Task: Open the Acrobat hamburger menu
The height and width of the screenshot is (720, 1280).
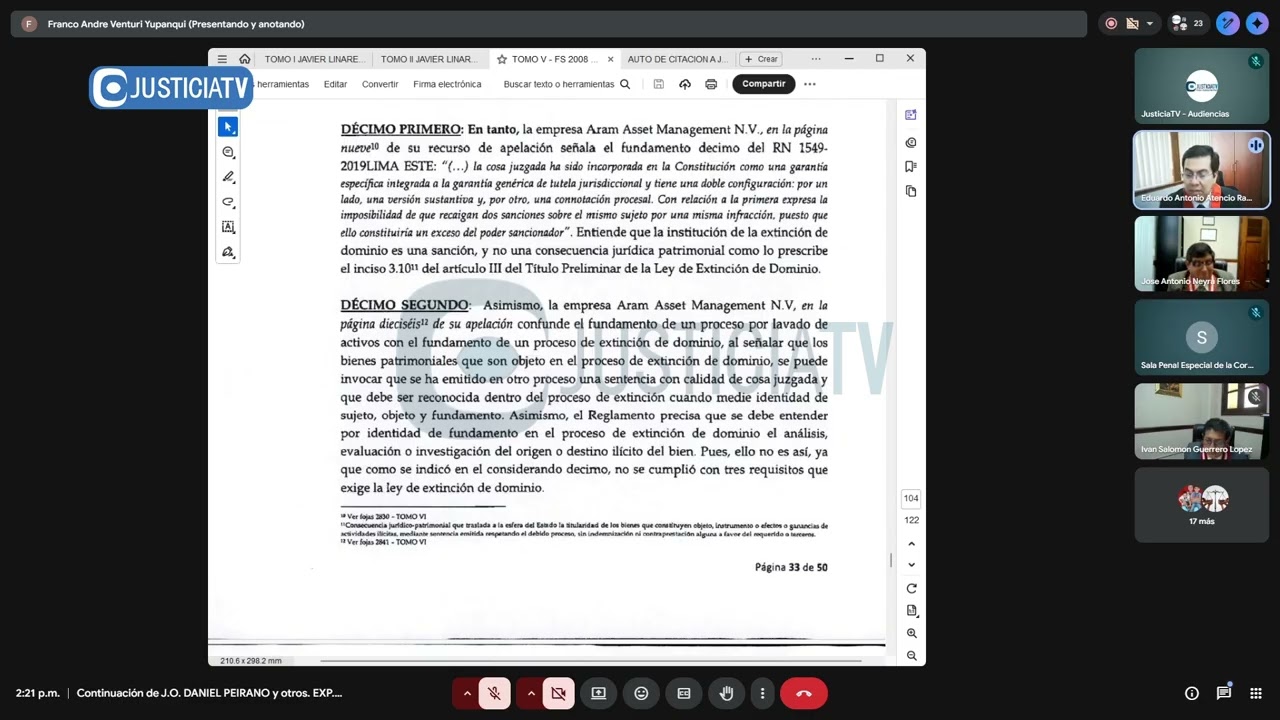Action: (x=222, y=59)
